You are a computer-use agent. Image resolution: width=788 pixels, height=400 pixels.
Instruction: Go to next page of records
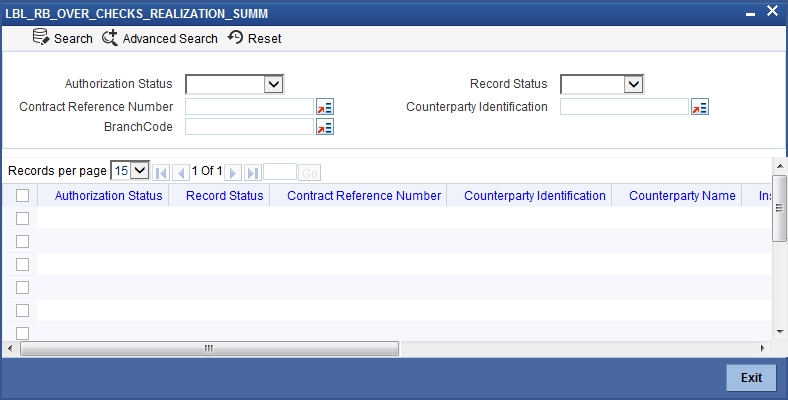click(x=233, y=173)
